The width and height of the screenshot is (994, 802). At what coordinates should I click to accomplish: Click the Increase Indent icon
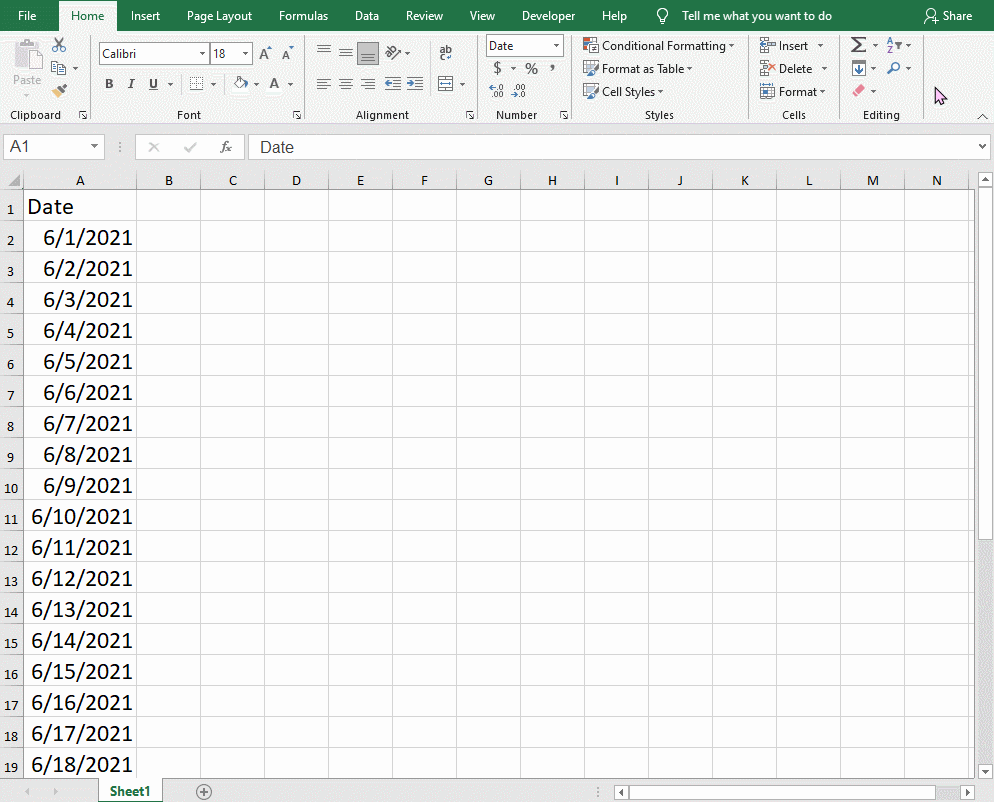coord(415,84)
